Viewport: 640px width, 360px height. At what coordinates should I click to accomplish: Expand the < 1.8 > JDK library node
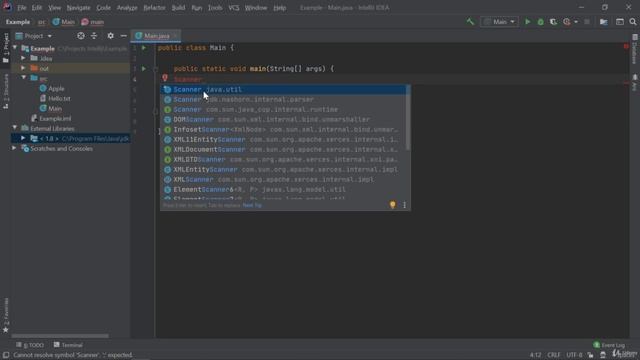click(x=23, y=138)
